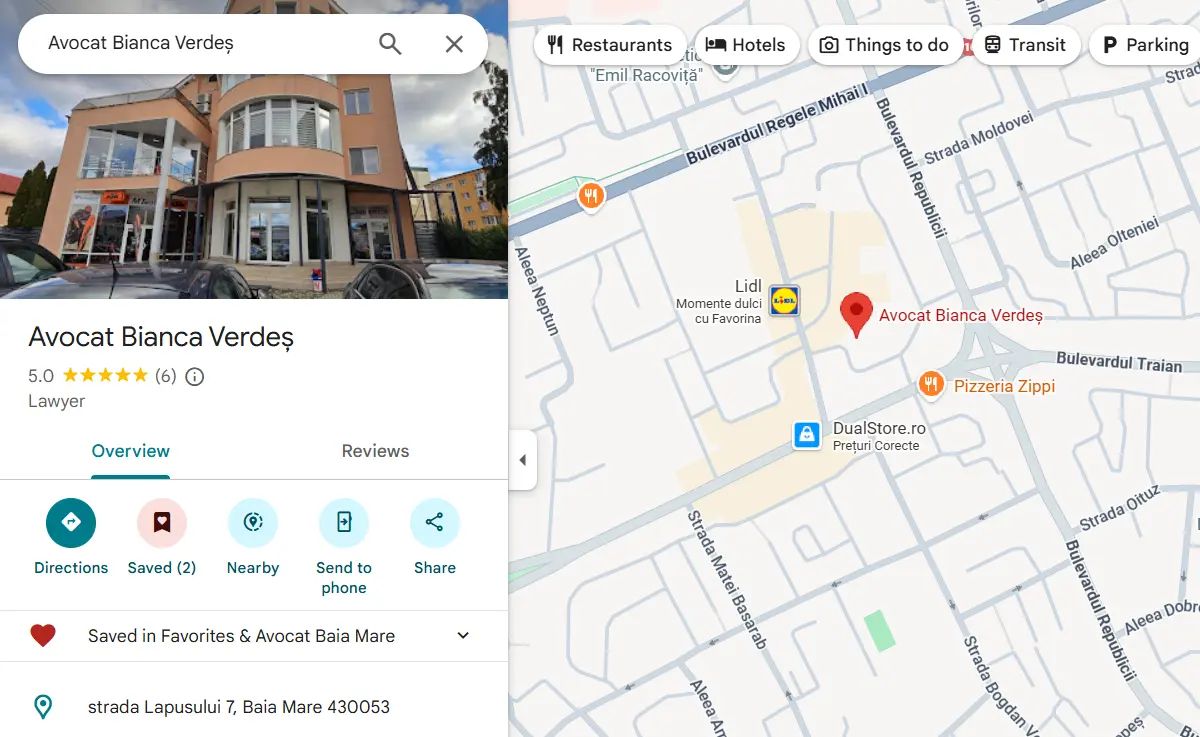Select the Parking chip

coord(1146,45)
